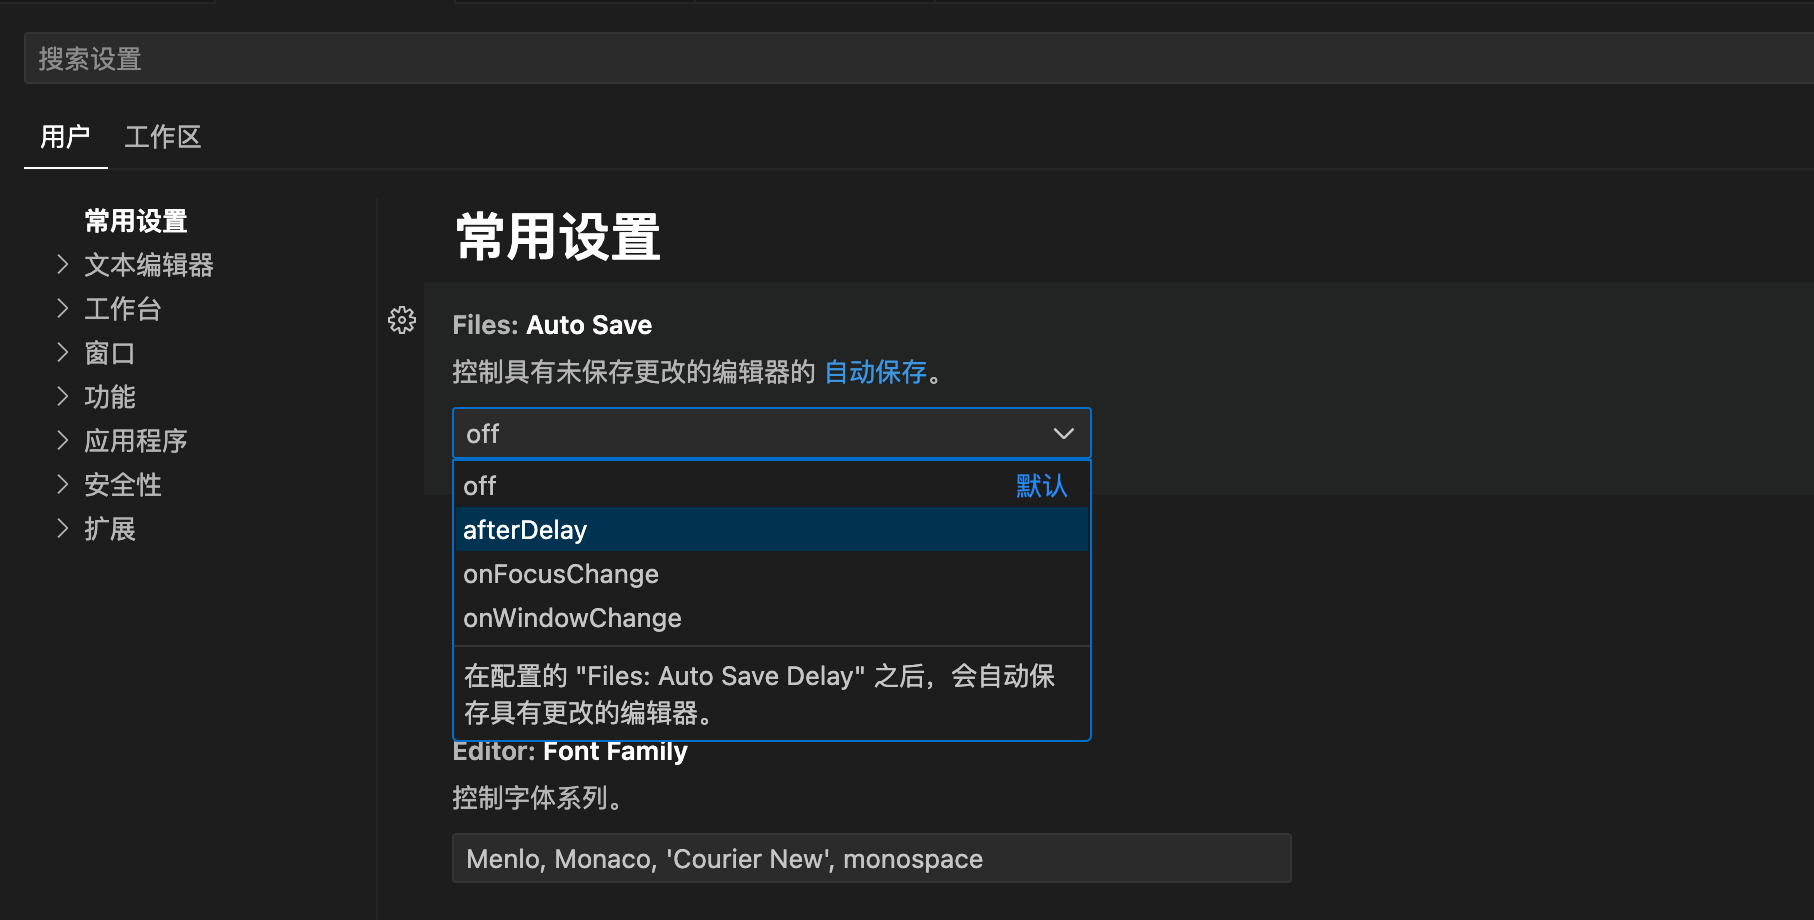1814x920 pixels.
Task: Choose the off option in dropdown list
Action: coord(480,486)
